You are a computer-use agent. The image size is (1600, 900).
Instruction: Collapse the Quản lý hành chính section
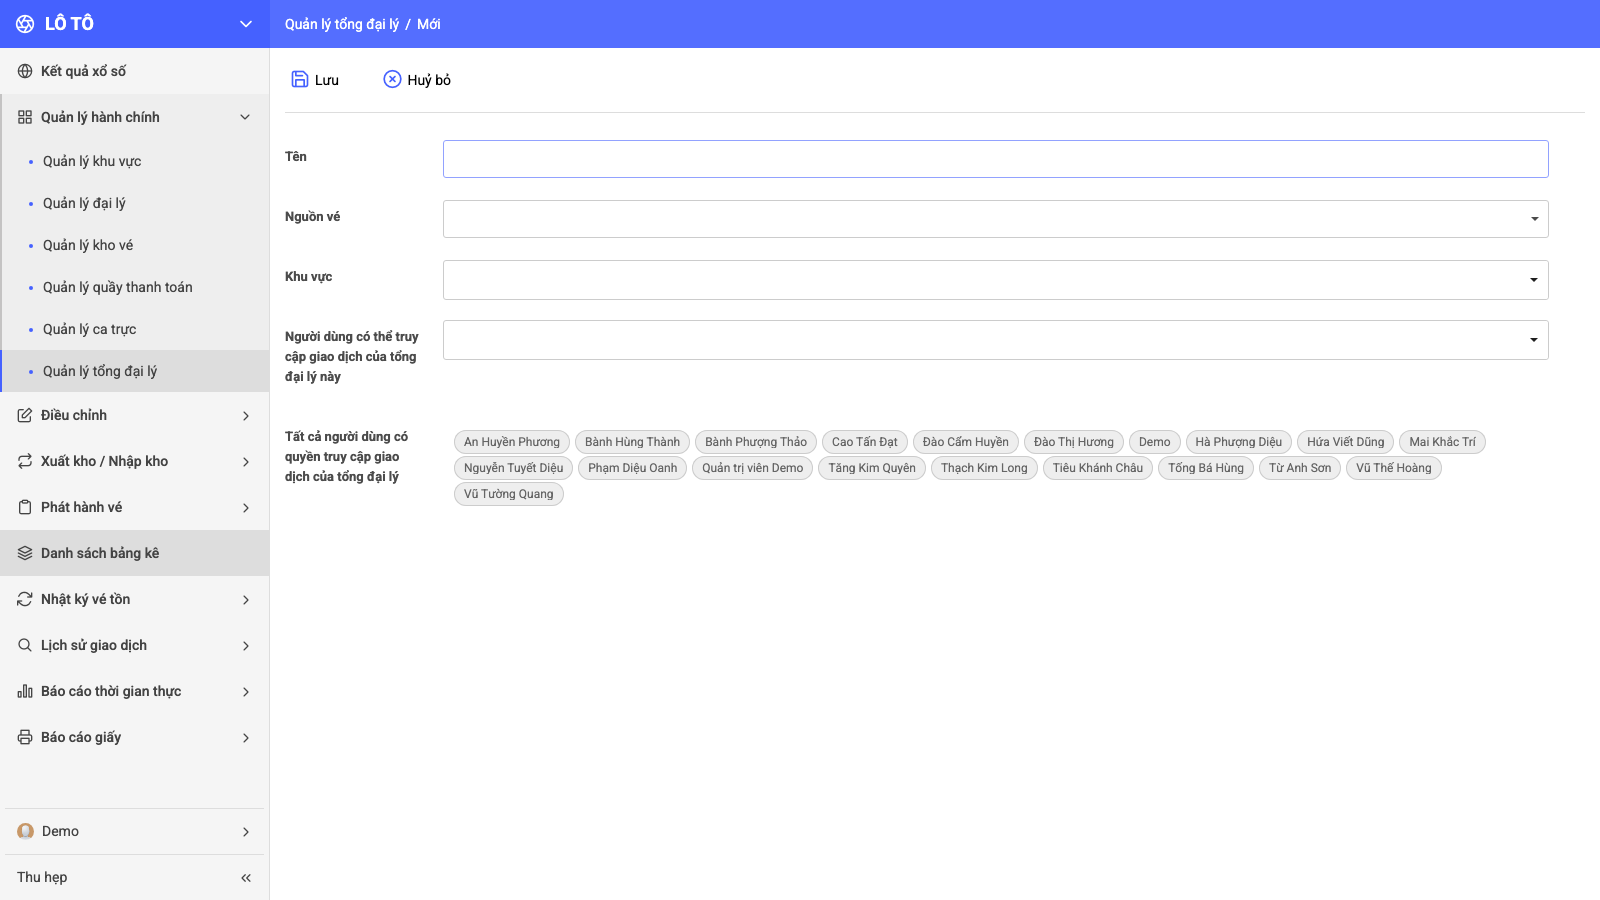pos(245,117)
